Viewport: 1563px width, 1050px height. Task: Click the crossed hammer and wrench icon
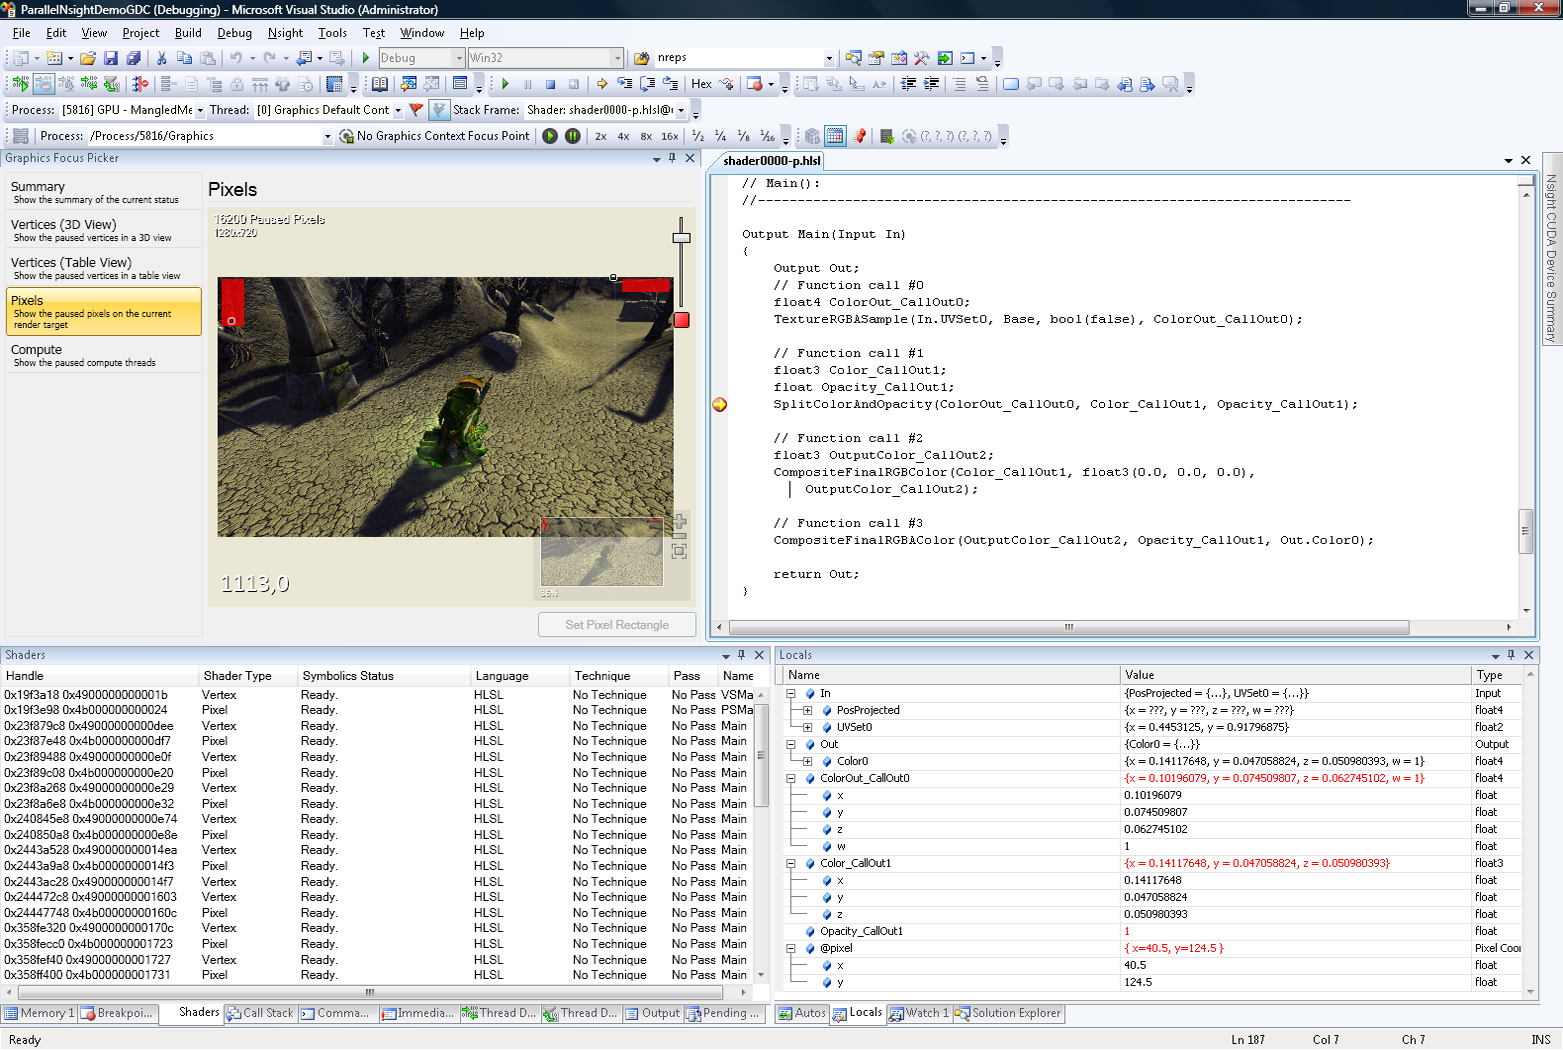(921, 58)
